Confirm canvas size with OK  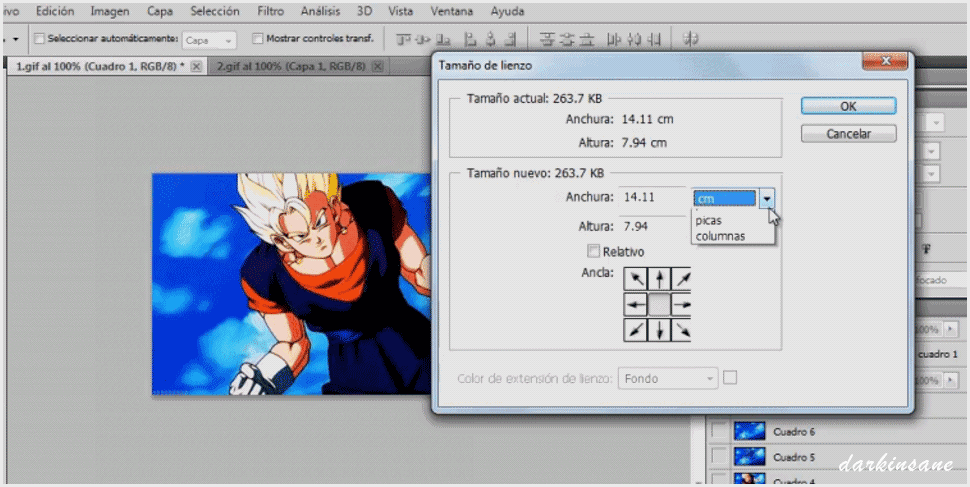coord(848,106)
